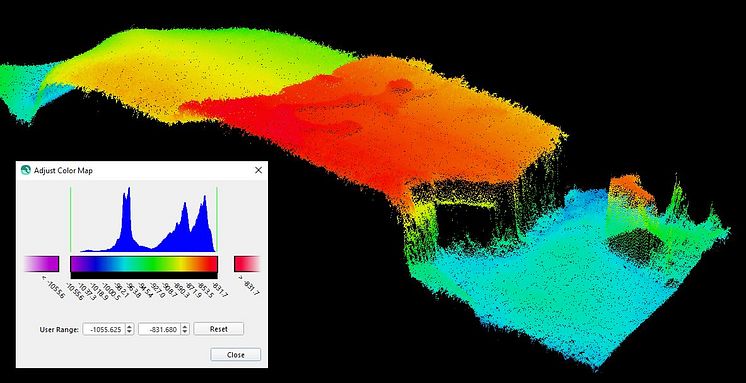The image size is (746, 383).
Task: Click the -1055.625 minimum User Range field
Action: 104,329
